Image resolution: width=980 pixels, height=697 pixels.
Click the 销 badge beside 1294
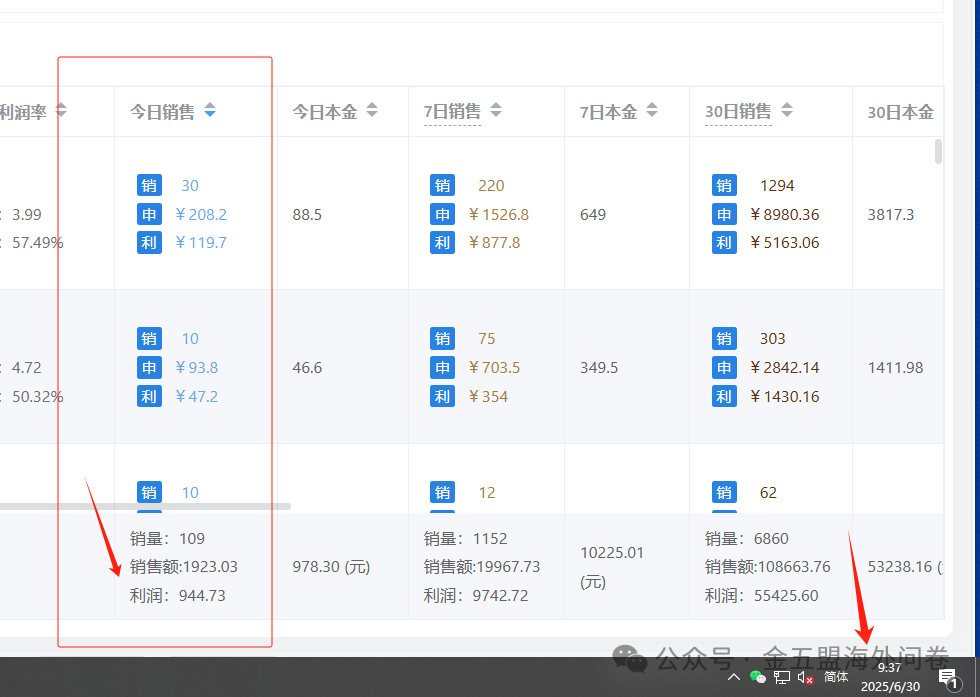pyautogui.click(x=724, y=185)
